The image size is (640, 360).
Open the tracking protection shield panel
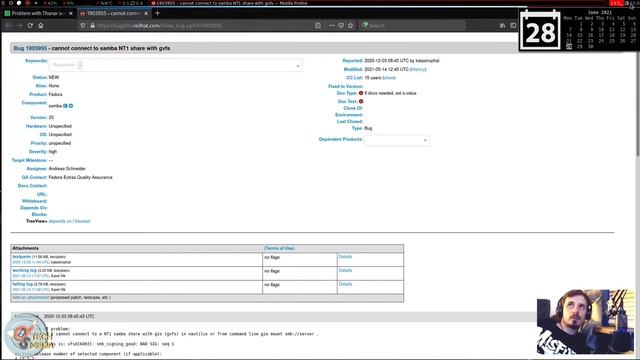[x=83, y=25]
